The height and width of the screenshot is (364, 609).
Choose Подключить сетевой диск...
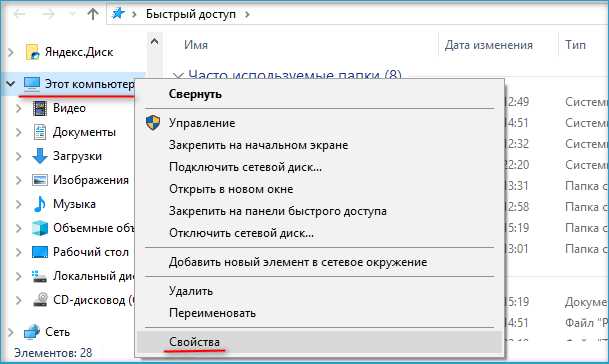tap(319, 167)
